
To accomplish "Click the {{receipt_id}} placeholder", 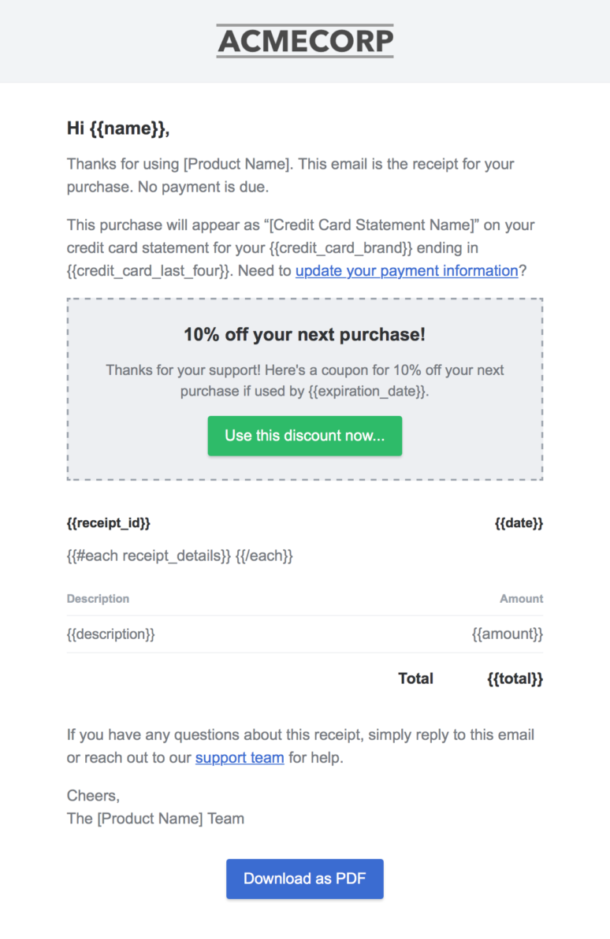I will pyautogui.click(x=109, y=523).
